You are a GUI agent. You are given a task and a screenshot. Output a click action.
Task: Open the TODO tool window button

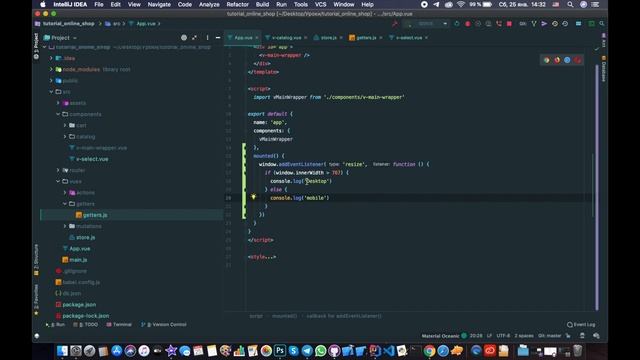(86, 324)
